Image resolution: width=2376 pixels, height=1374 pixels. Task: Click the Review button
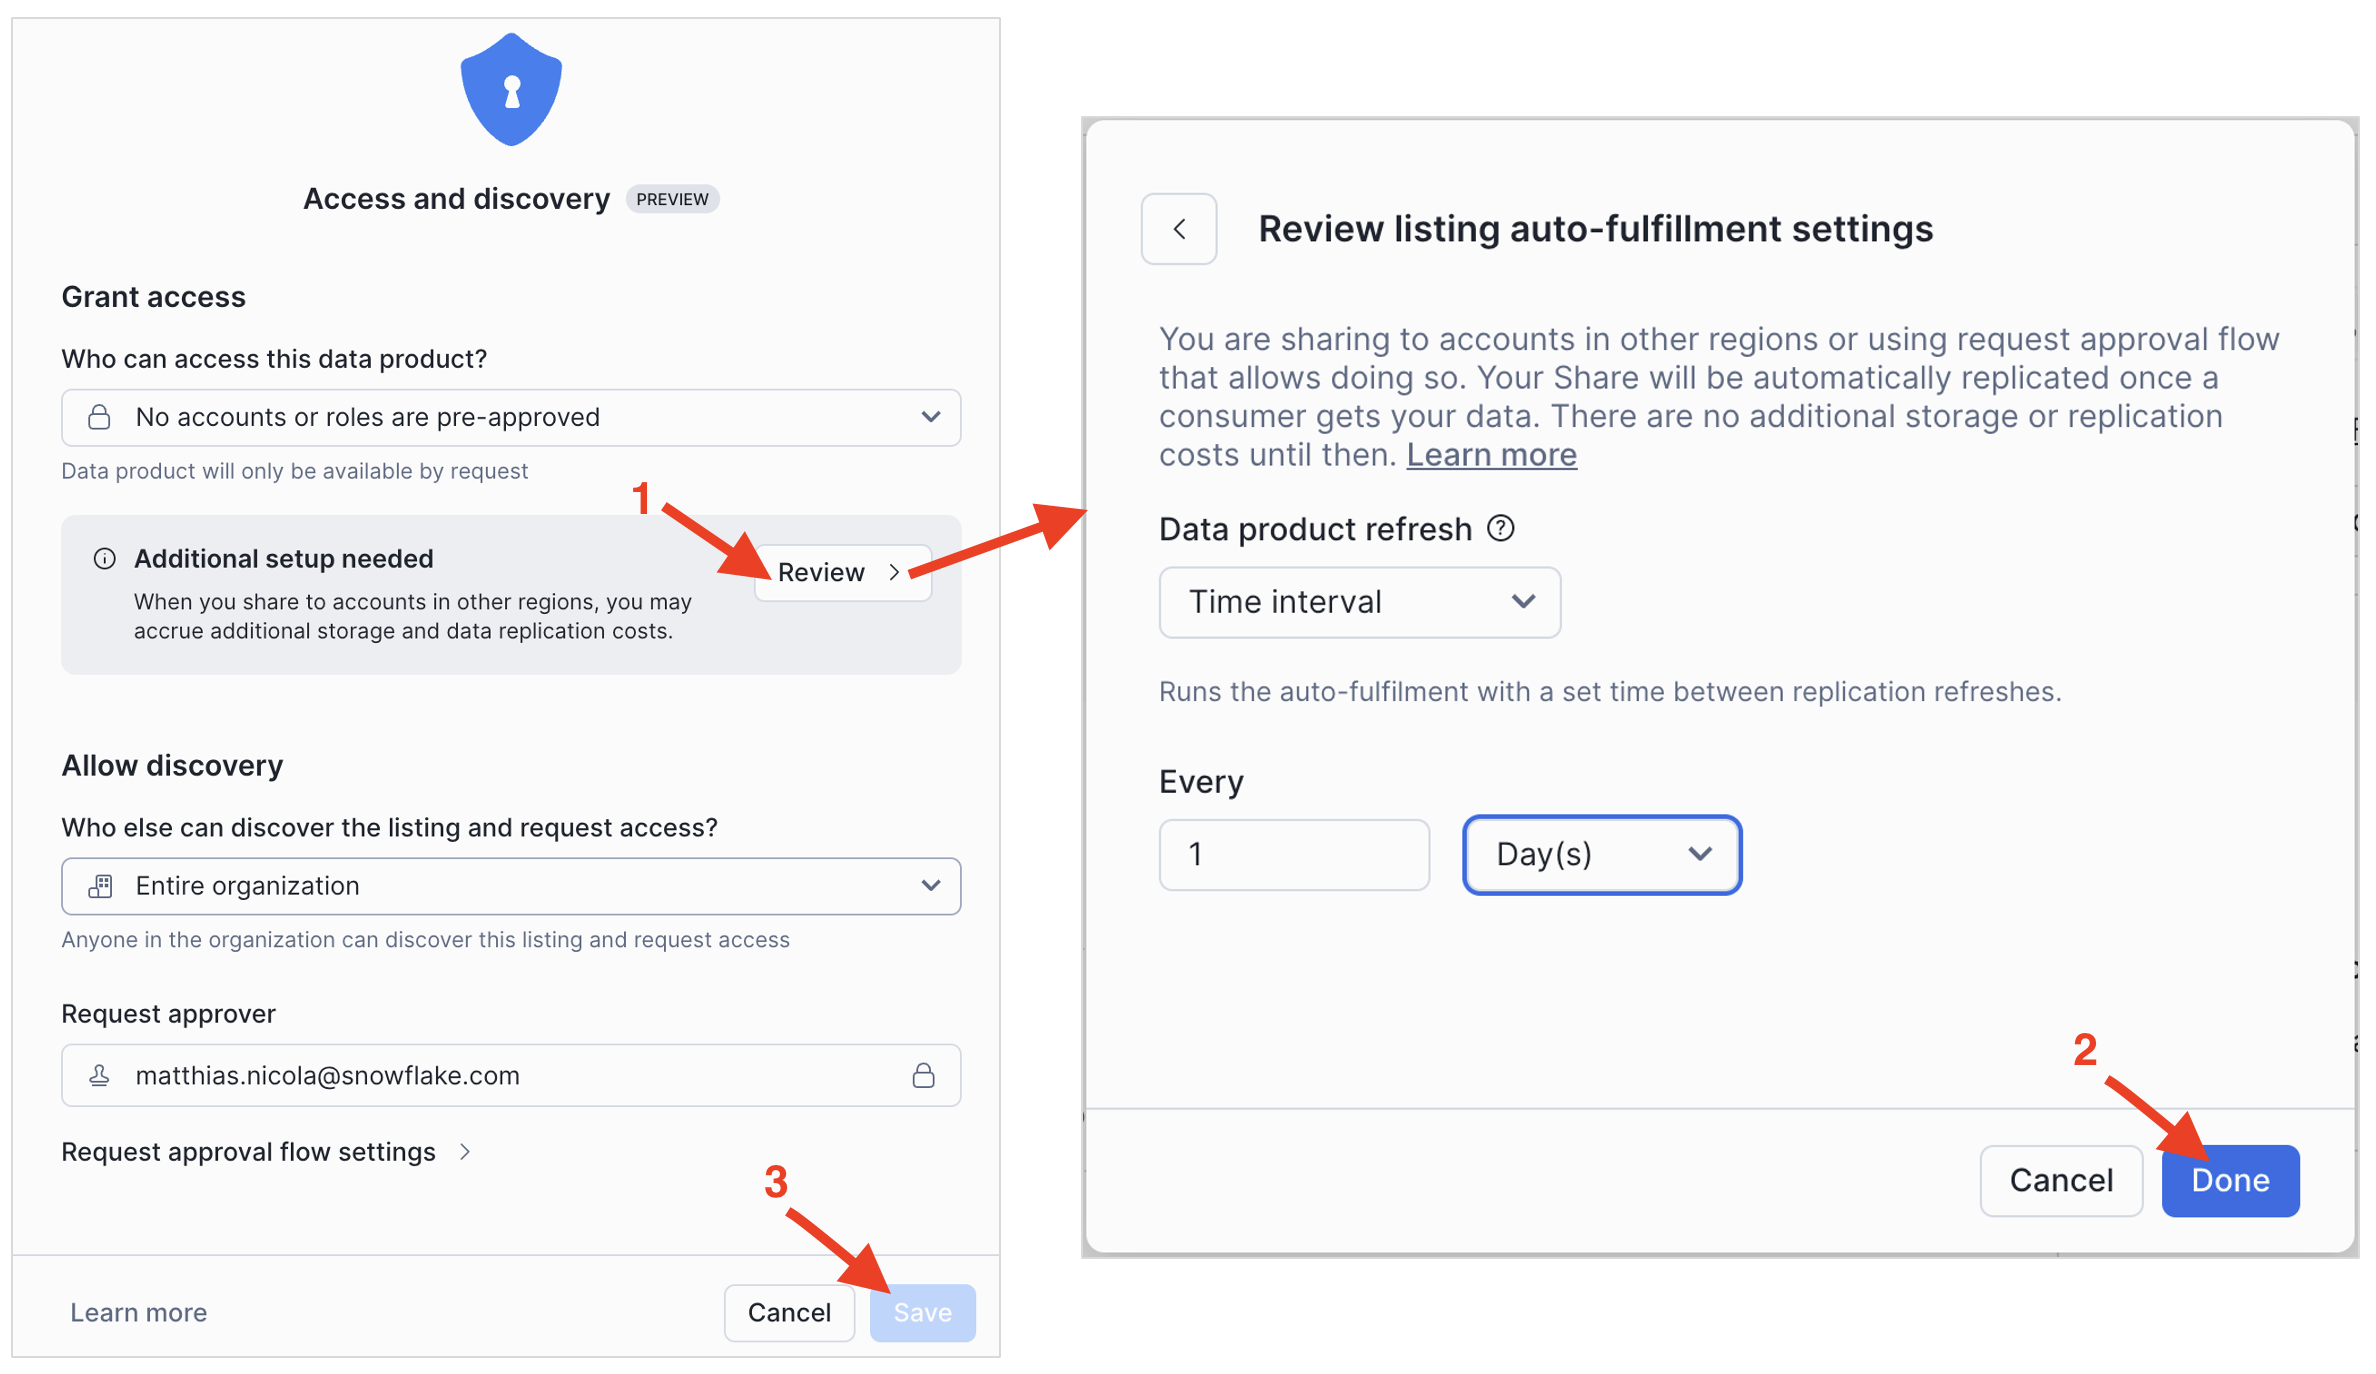pyautogui.click(x=842, y=572)
